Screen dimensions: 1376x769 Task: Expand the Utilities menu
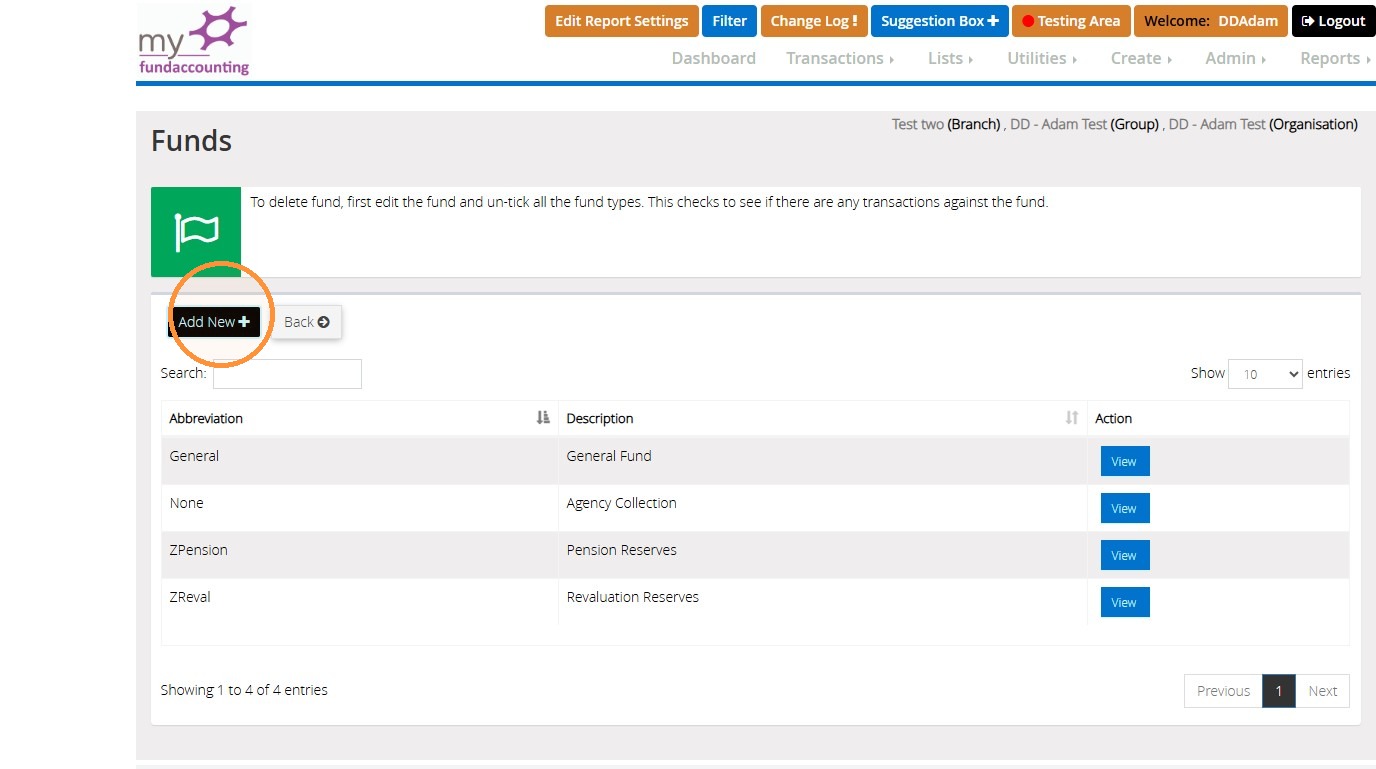point(1042,58)
